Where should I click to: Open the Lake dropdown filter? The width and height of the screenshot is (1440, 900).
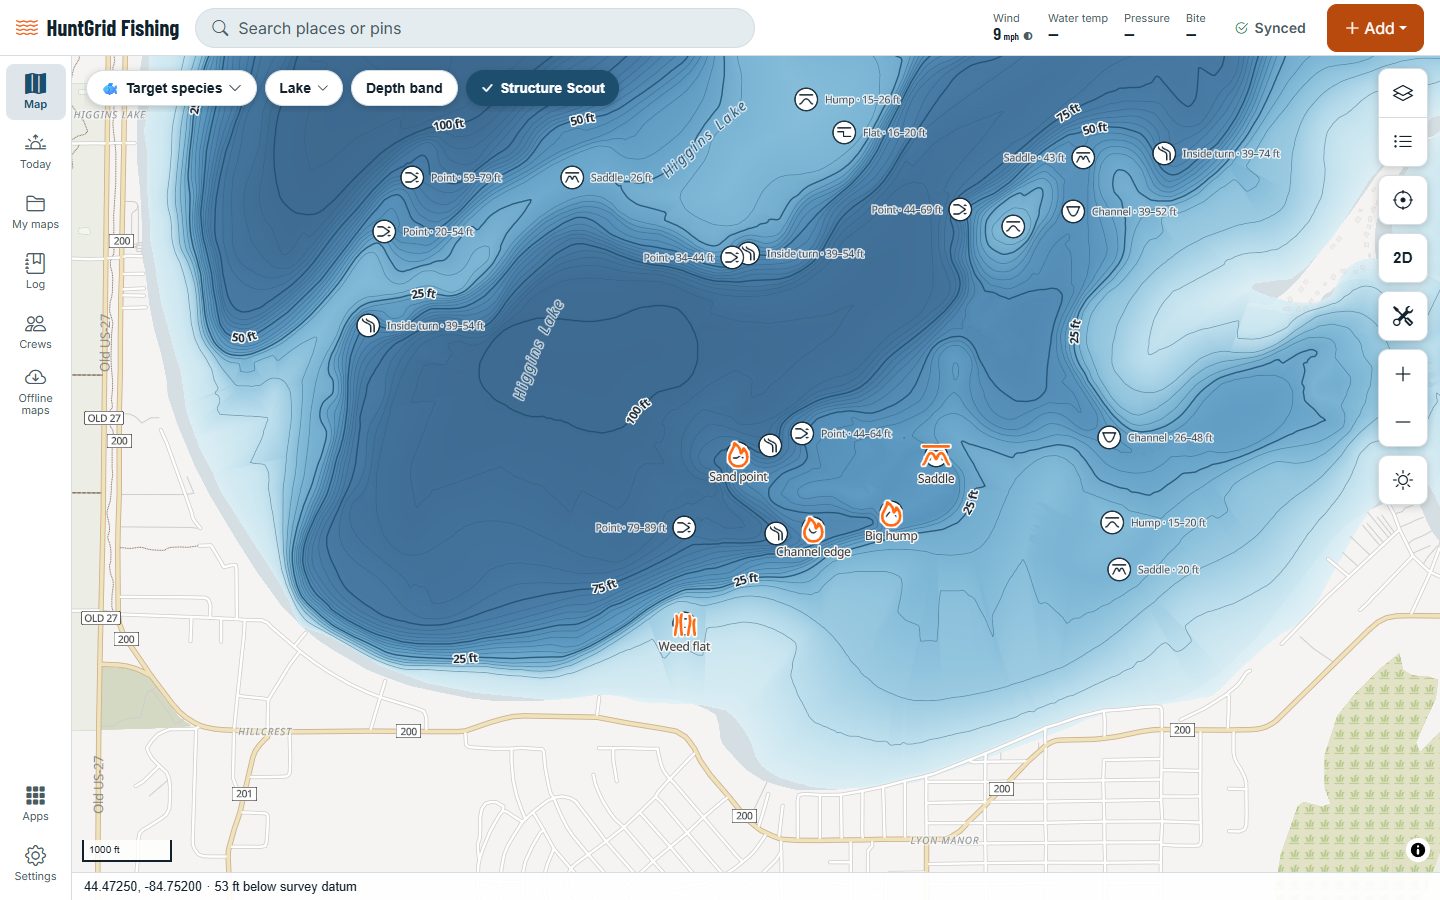tap(304, 88)
